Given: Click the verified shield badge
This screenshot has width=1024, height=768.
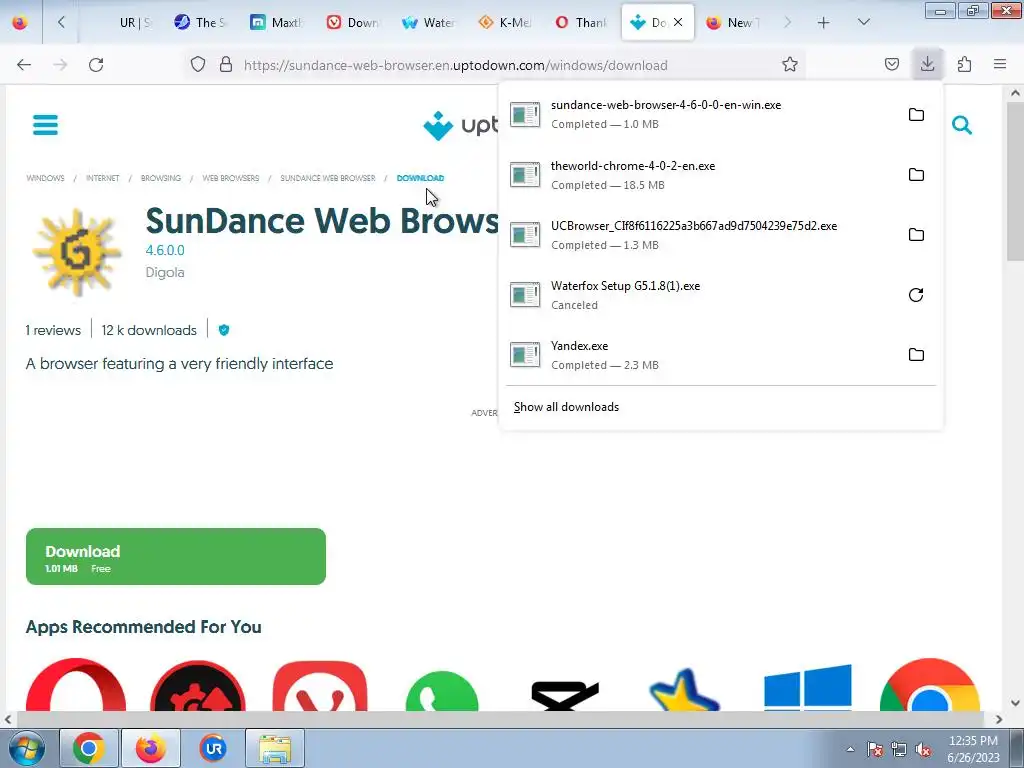Looking at the screenshot, I should click(x=223, y=330).
